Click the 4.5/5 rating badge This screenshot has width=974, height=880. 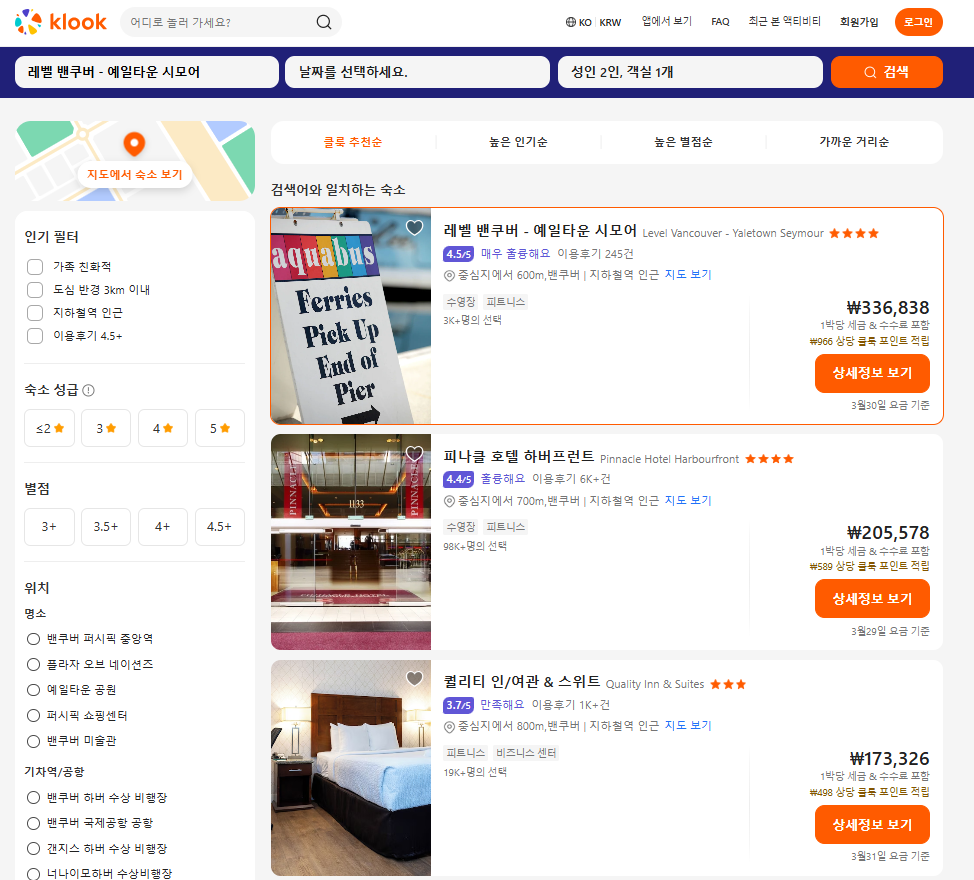click(x=458, y=254)
